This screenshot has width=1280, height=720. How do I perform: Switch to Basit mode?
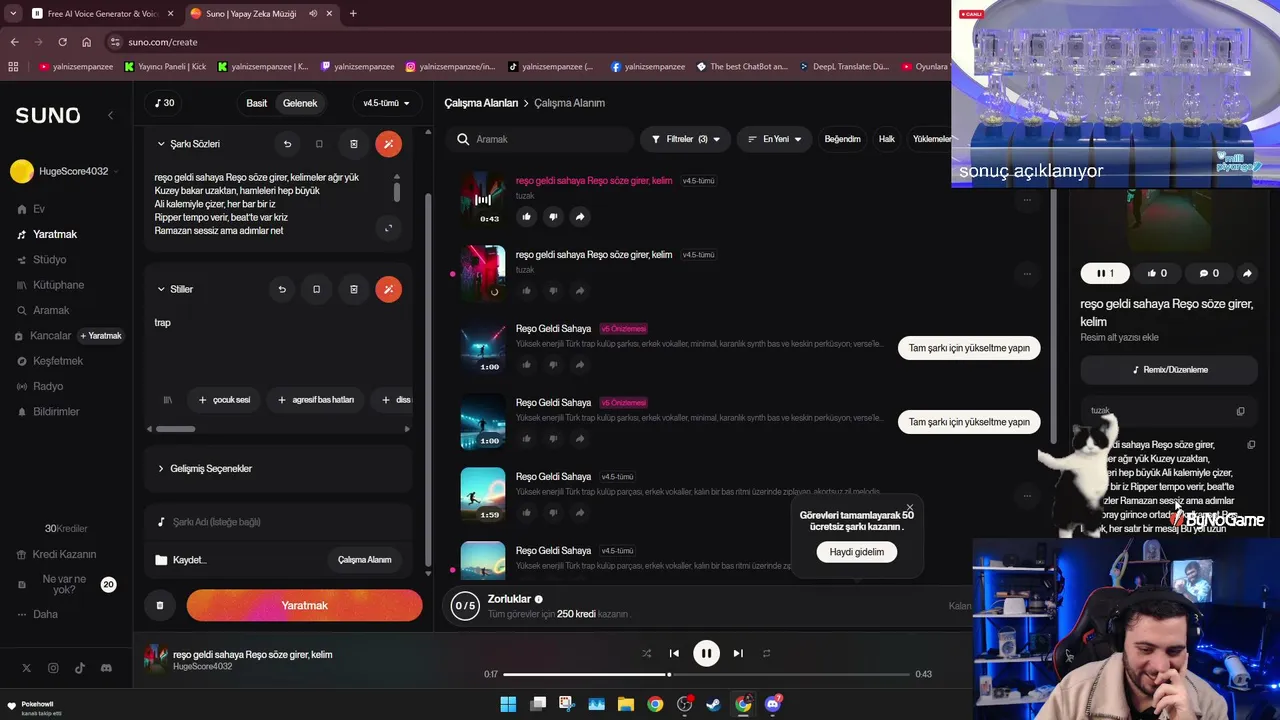(257, 103)
